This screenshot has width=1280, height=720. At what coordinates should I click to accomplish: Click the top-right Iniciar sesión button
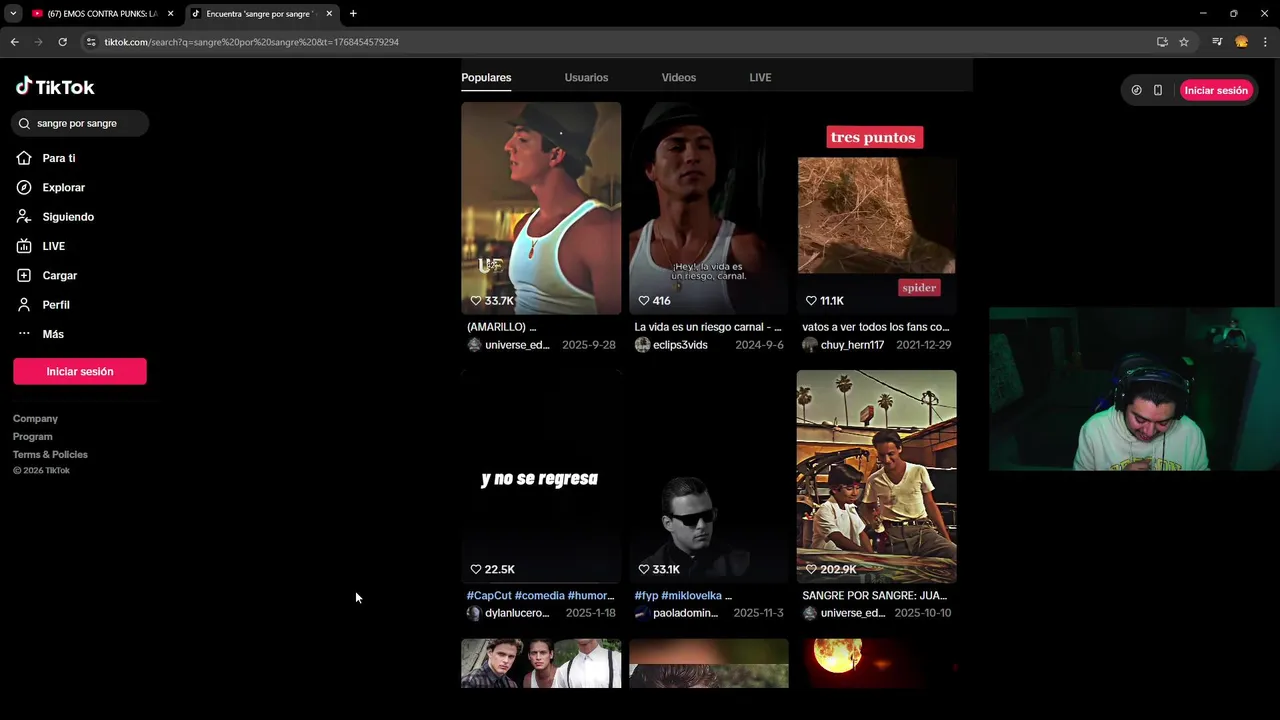(1216, 90)
